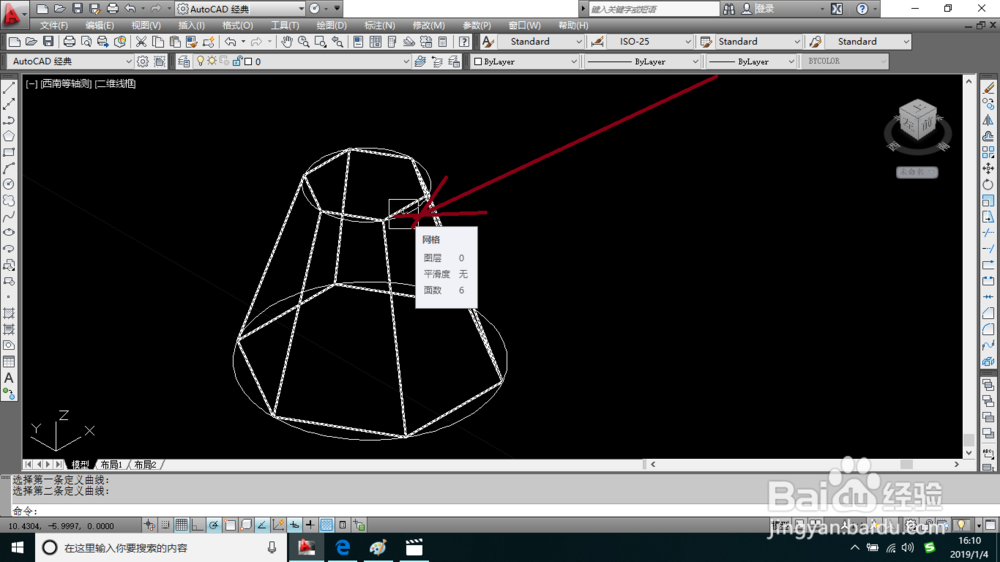Expand the Standard table style dropdown
This screenshot has width=1000, height=562.
click(797, 42)
